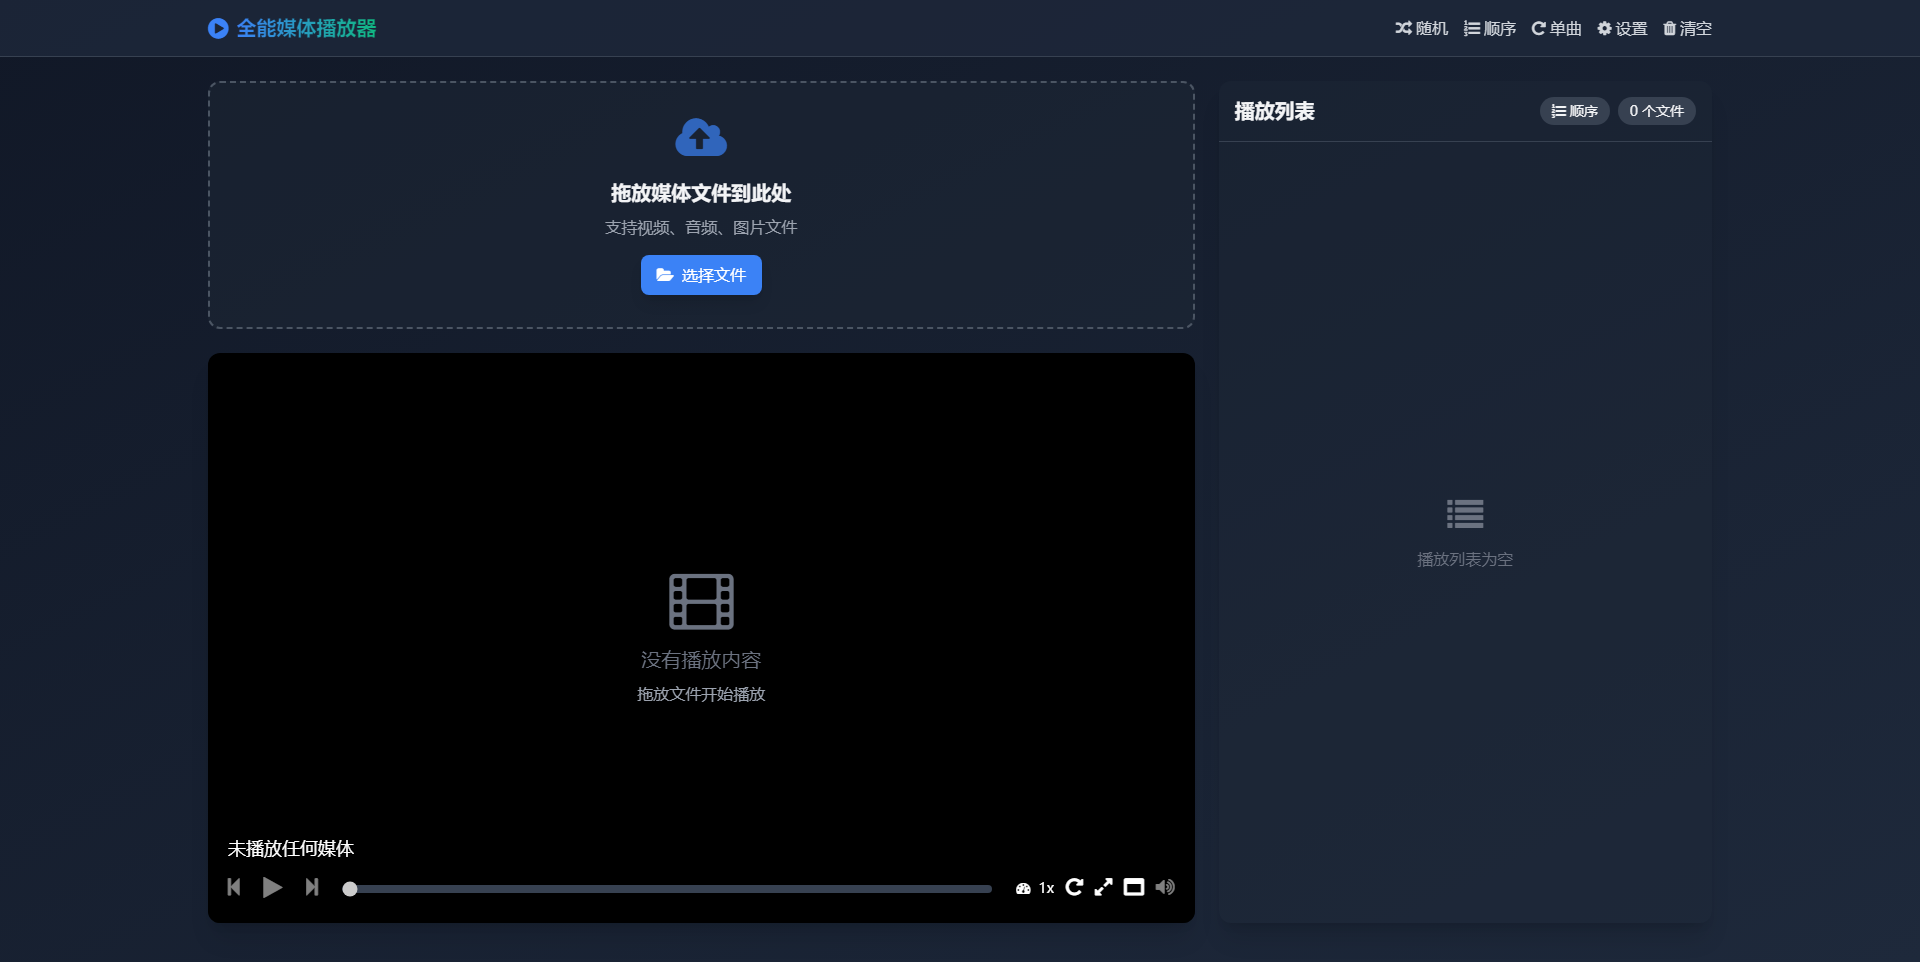Open the 1x playback speed control
This screenshot has width=1920, height=962.
[x=1035, y=888]
